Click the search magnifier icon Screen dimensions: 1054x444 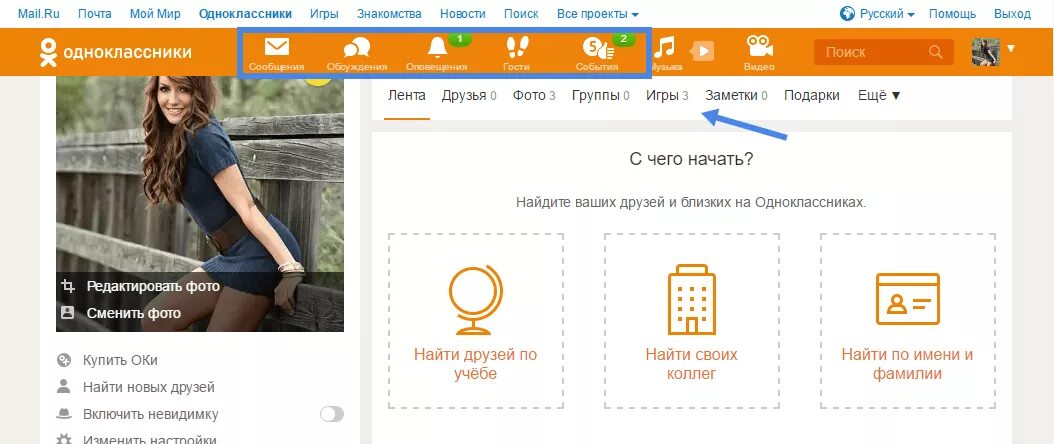pyautogui.click(x=935, y=52)
